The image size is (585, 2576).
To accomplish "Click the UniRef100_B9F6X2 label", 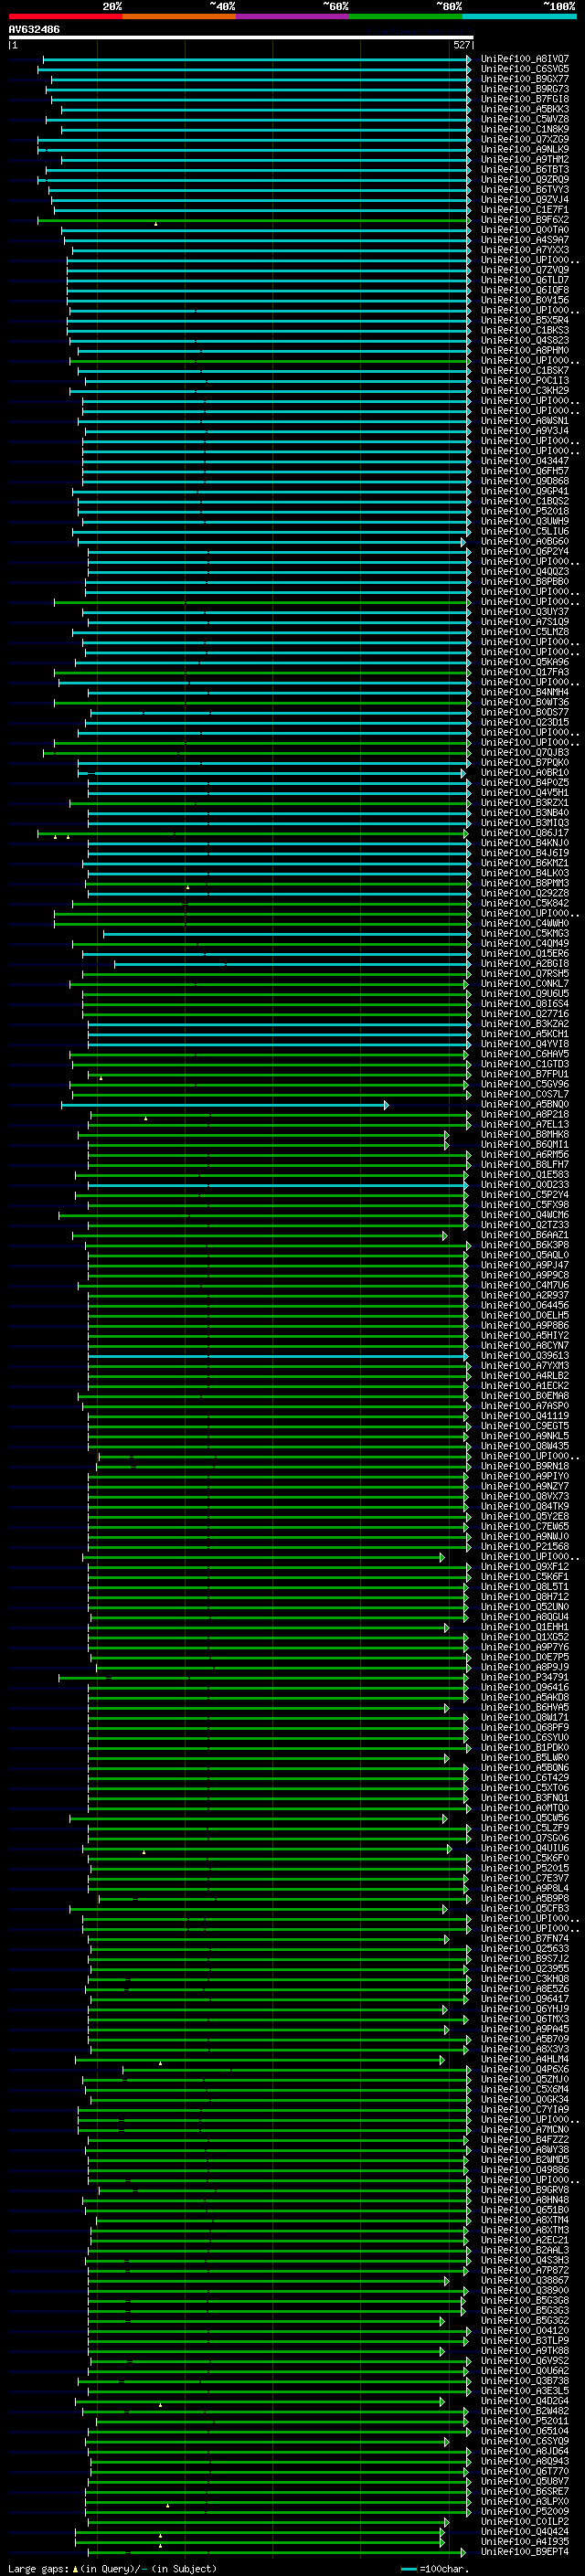I will (524, 220).
